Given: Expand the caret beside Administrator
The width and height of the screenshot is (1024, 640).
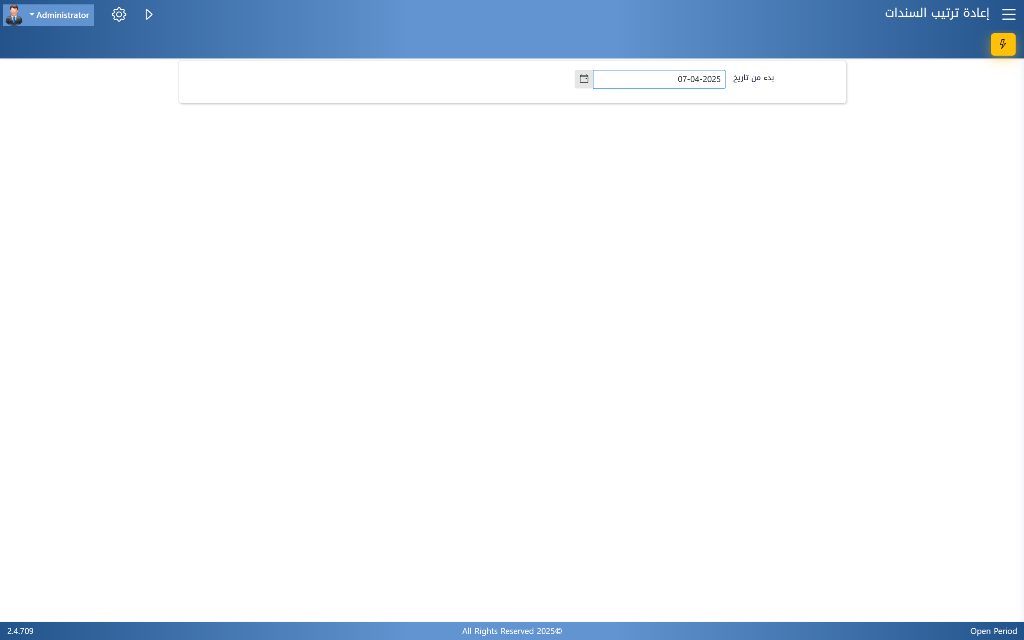Looking at the screenshot, I should click(32, 15).
